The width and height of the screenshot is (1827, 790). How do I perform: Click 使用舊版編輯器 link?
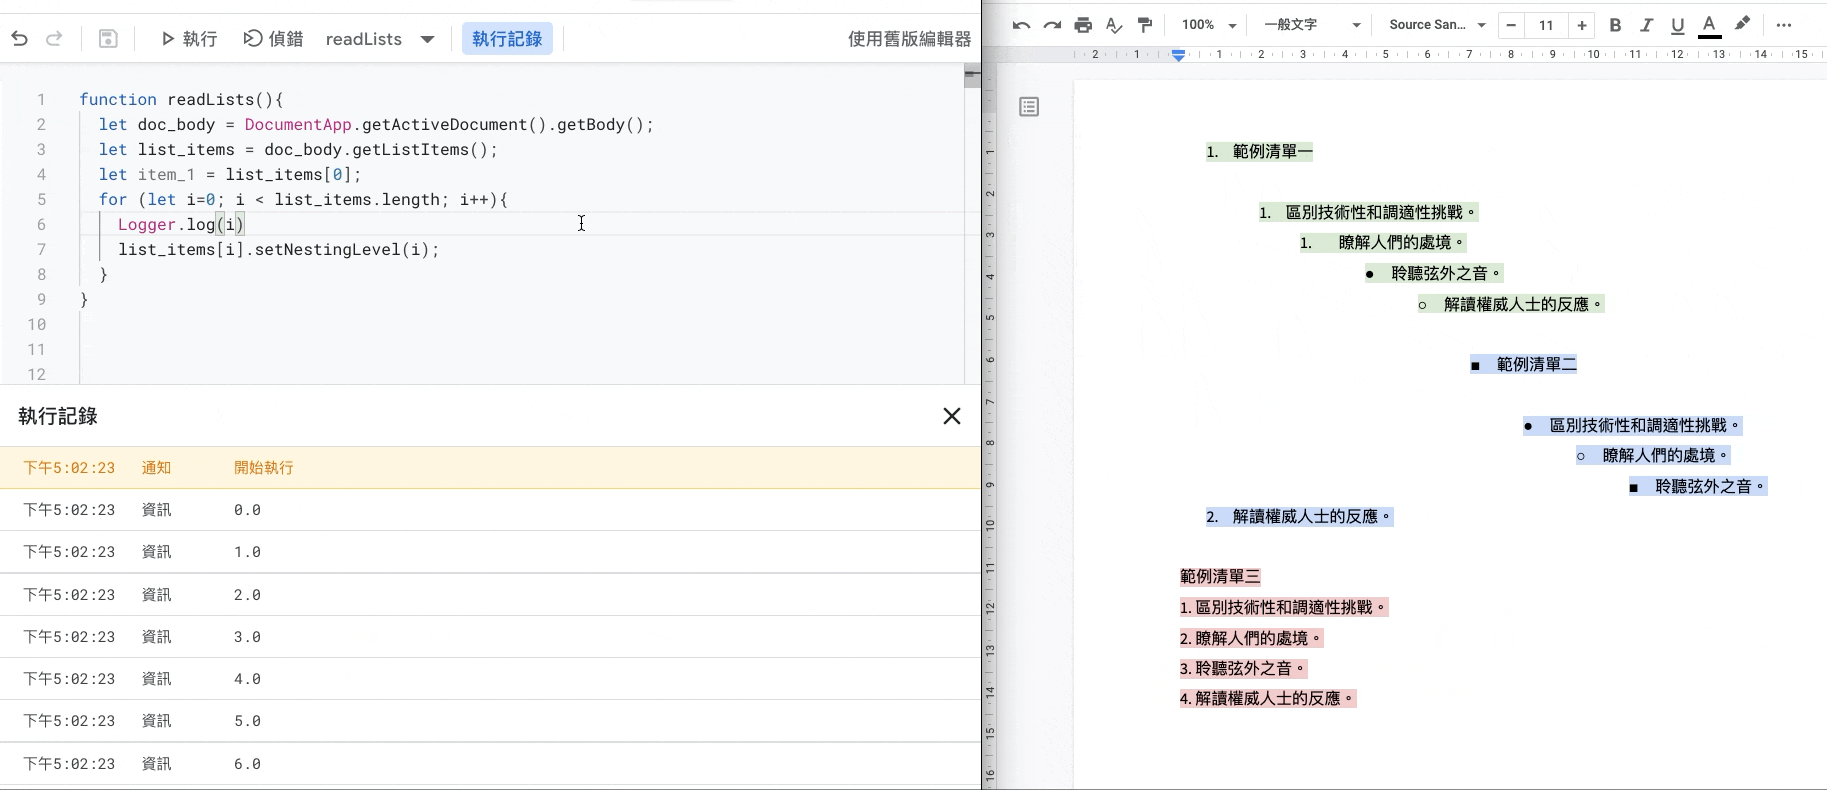tap(909, 39)
